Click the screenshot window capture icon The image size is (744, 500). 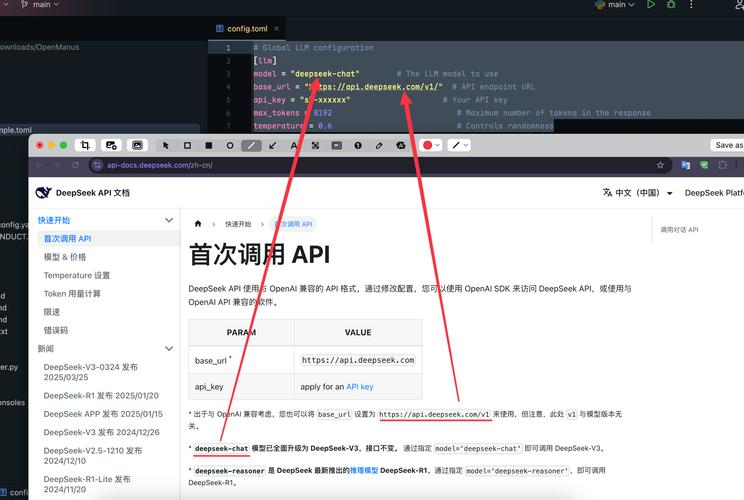(x=137, y=145)
